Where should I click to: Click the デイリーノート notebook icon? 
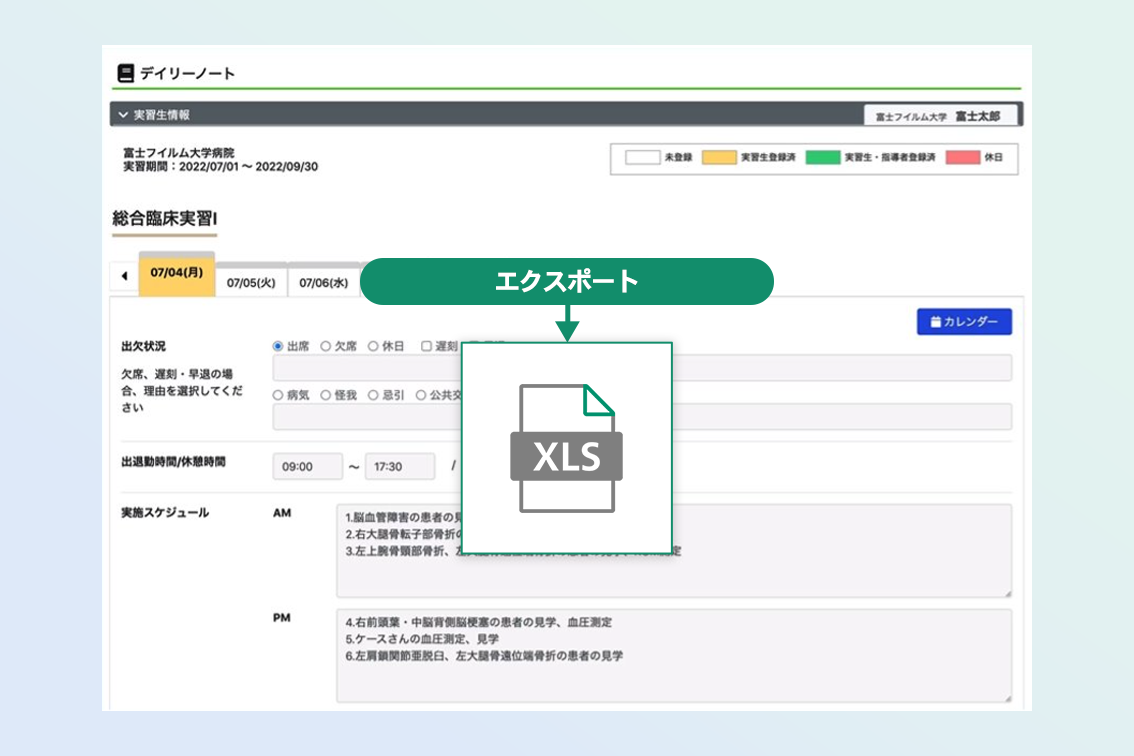(125, 73)
